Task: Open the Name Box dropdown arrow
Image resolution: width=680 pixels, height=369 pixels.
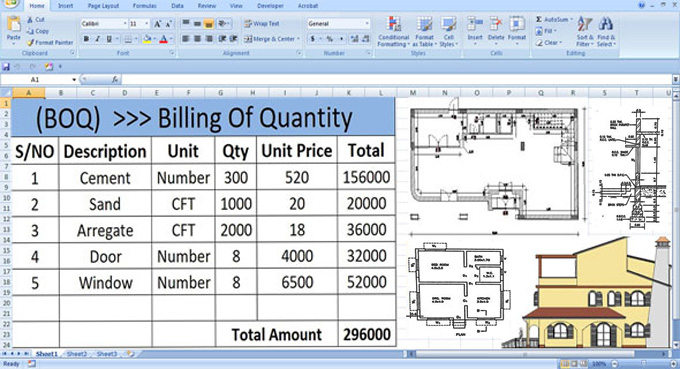Action: point(74,80)
